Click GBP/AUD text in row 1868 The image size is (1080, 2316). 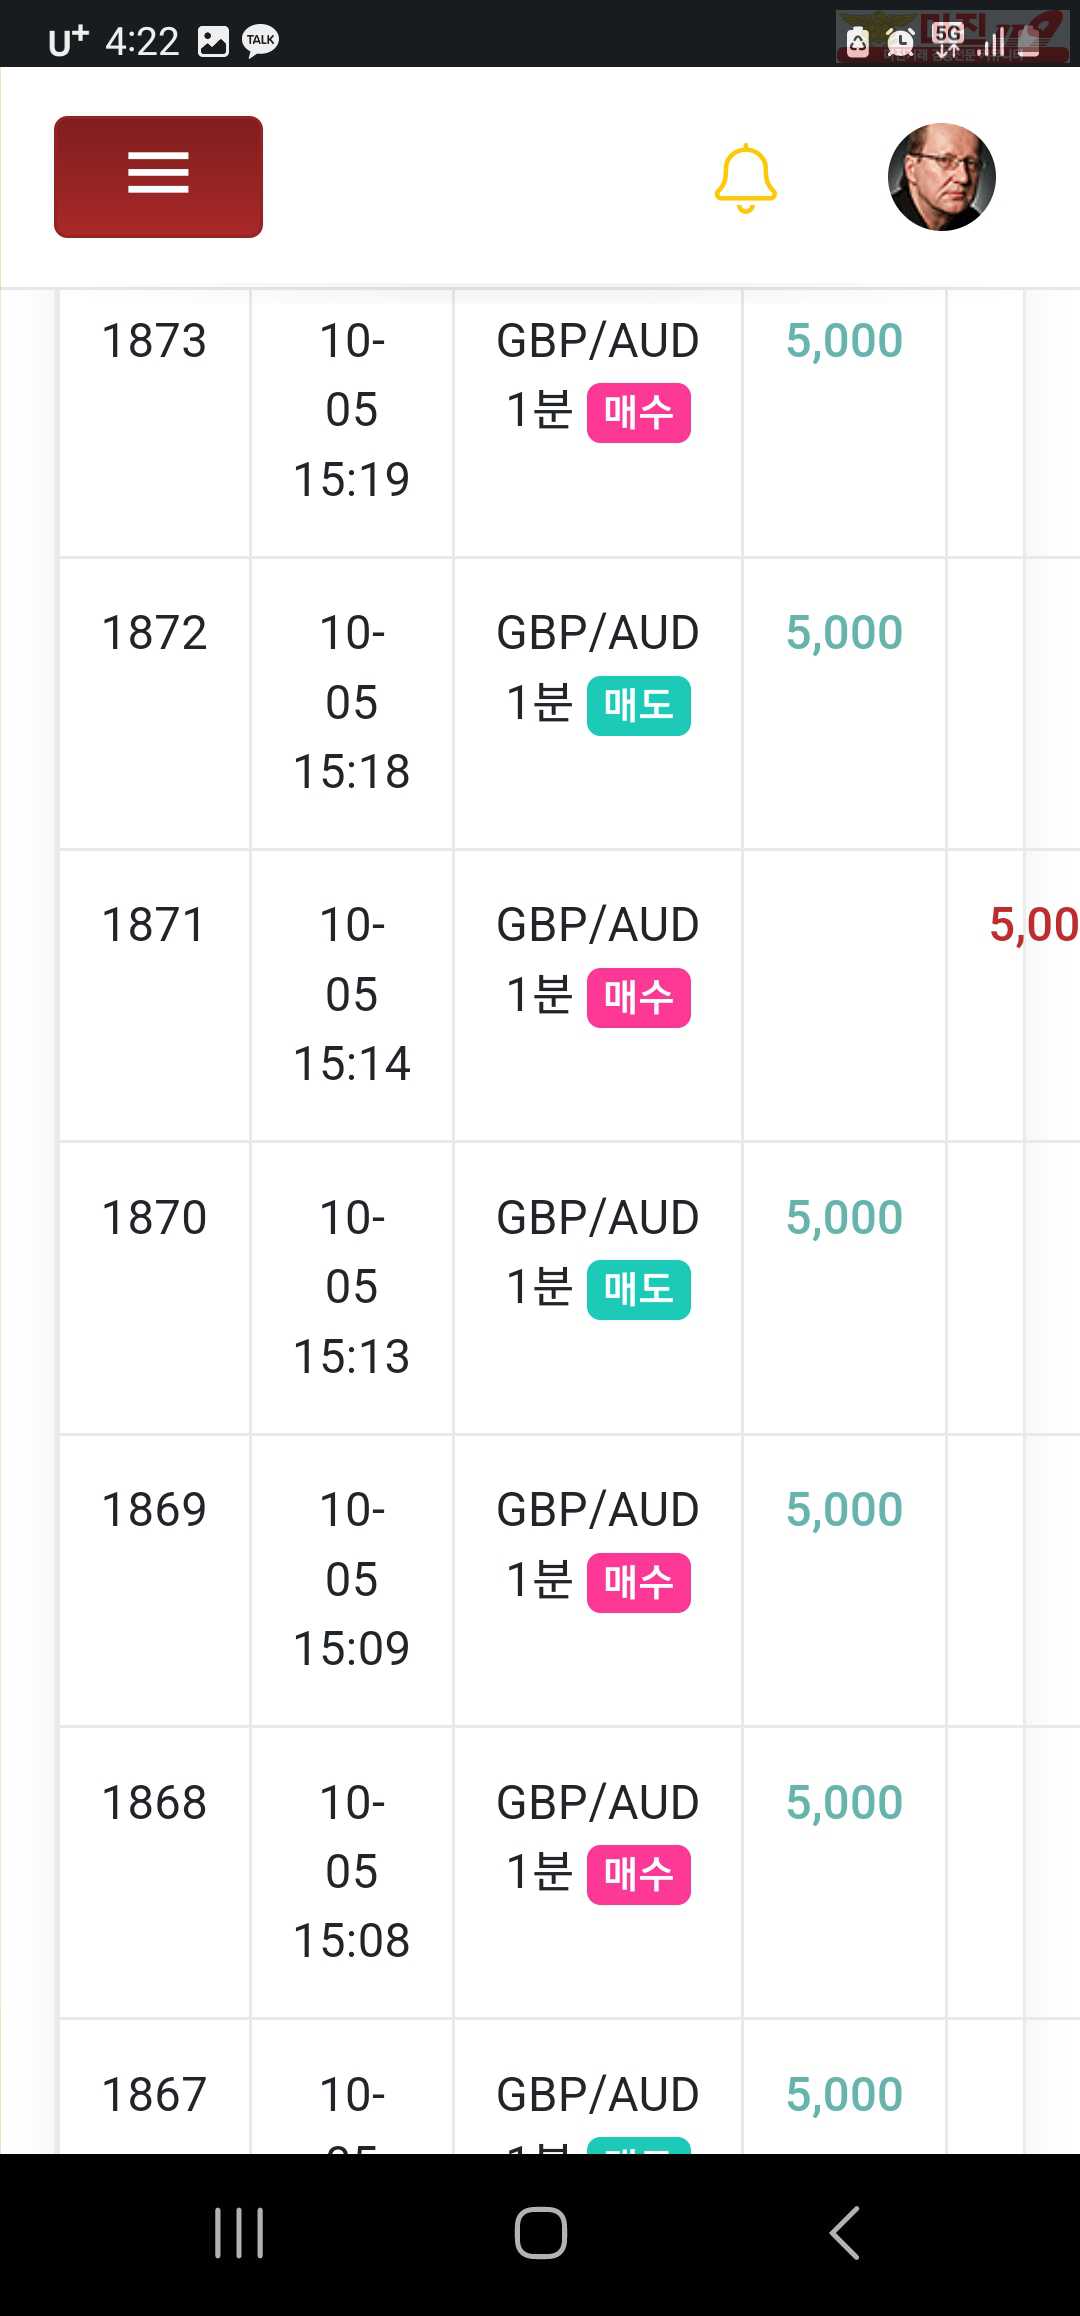pyautogui.click(x=598, y=1802)
